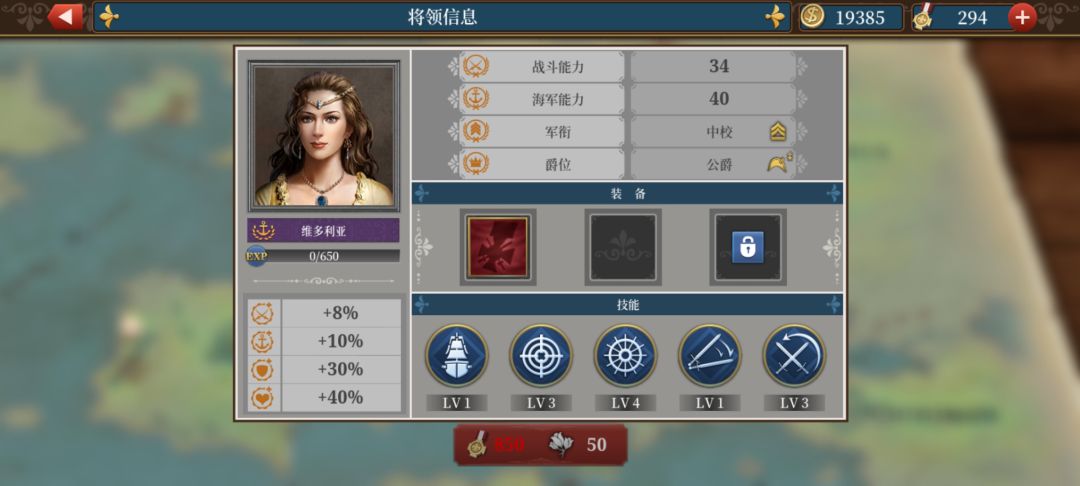Click the 战斗能力 stat row
Viewport: 1080px width, 486px height.
point(627,67)
